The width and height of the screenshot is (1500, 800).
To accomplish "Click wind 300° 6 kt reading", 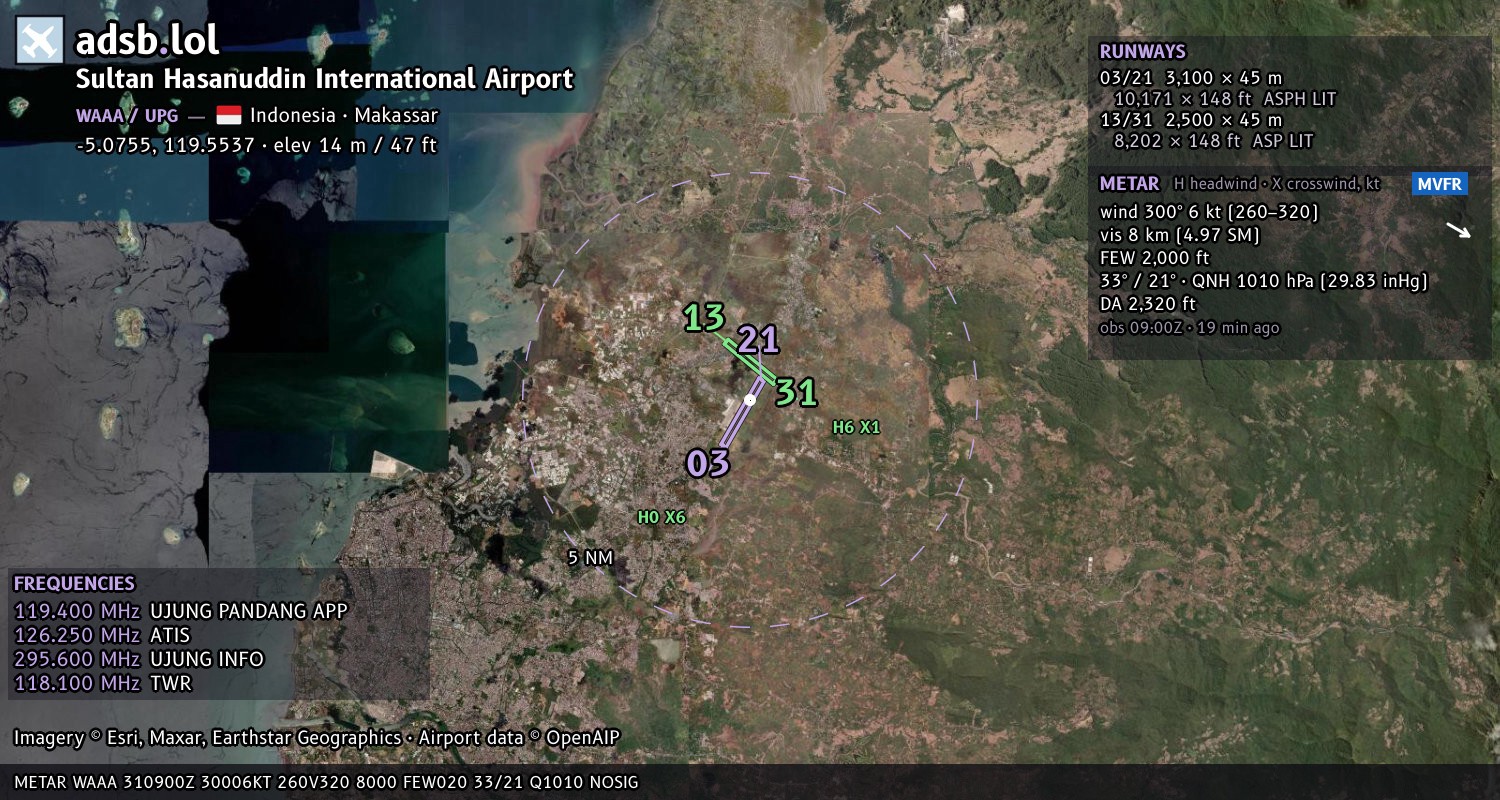I will click(1209, 212).
